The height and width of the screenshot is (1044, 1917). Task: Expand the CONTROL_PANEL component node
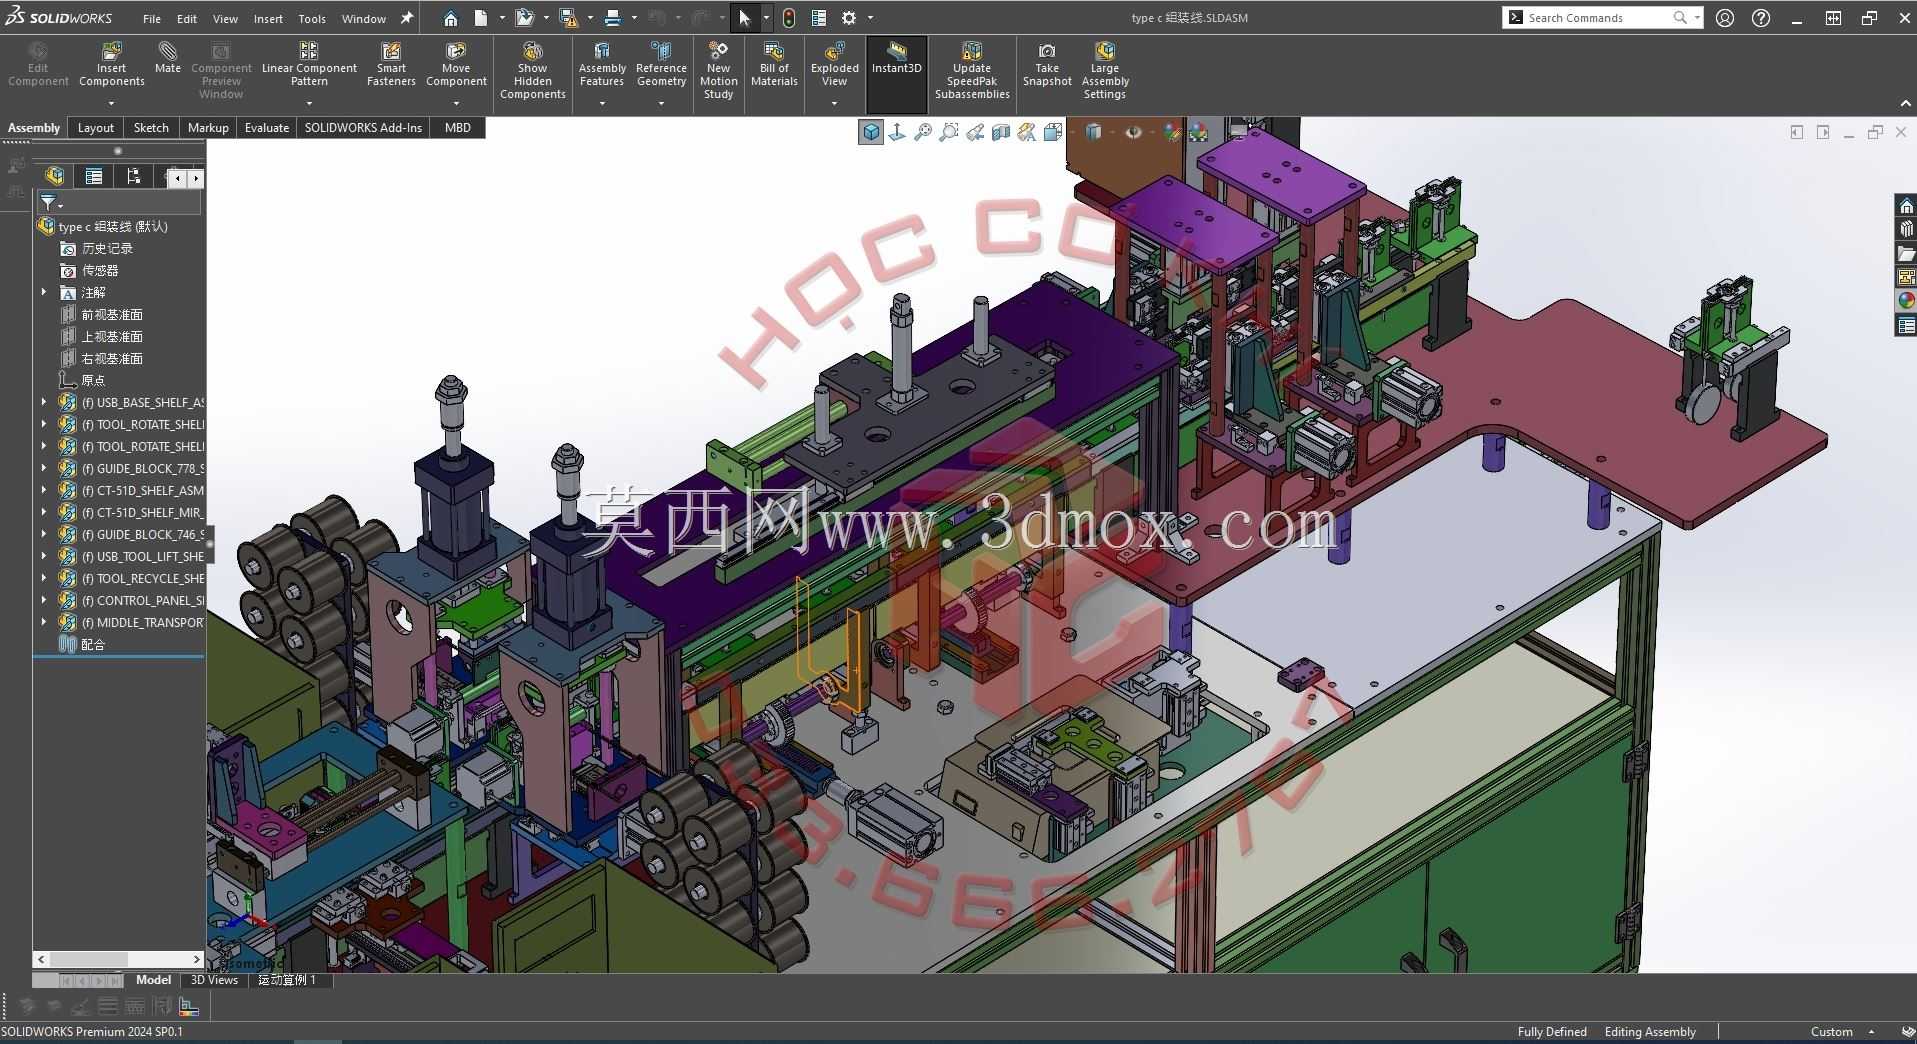[43, 600]
